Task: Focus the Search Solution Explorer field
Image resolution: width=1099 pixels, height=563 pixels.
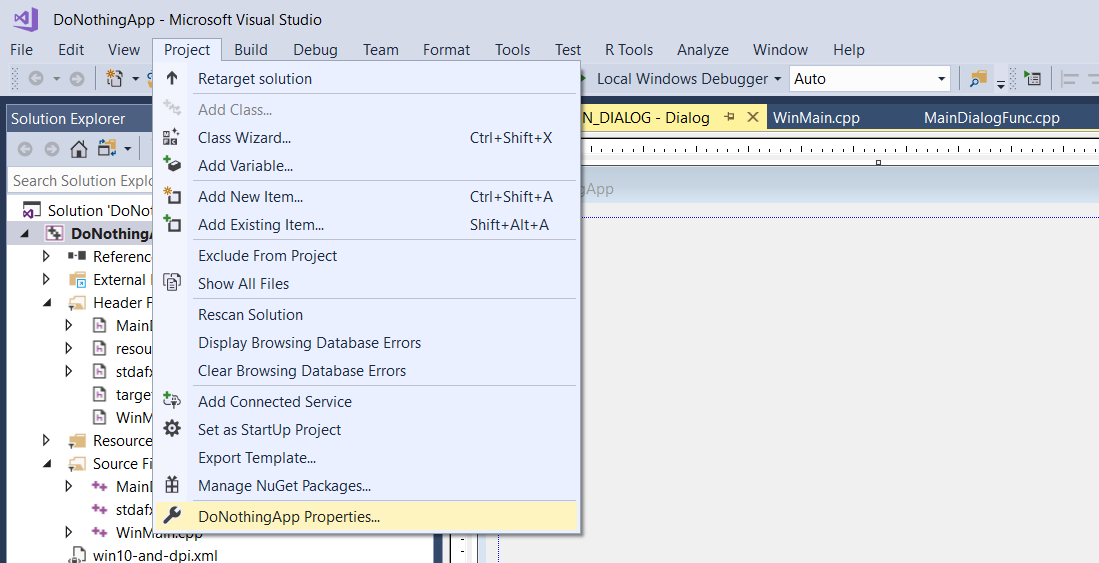Action: (81, 180)
